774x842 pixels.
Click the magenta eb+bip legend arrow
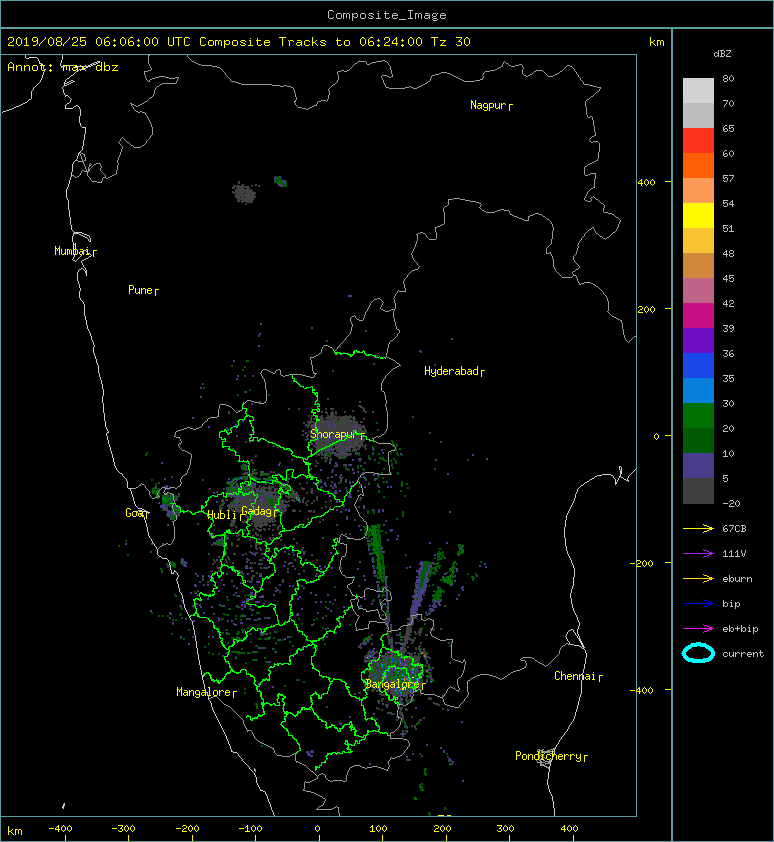pyautogui.click(x=698, y=628)
